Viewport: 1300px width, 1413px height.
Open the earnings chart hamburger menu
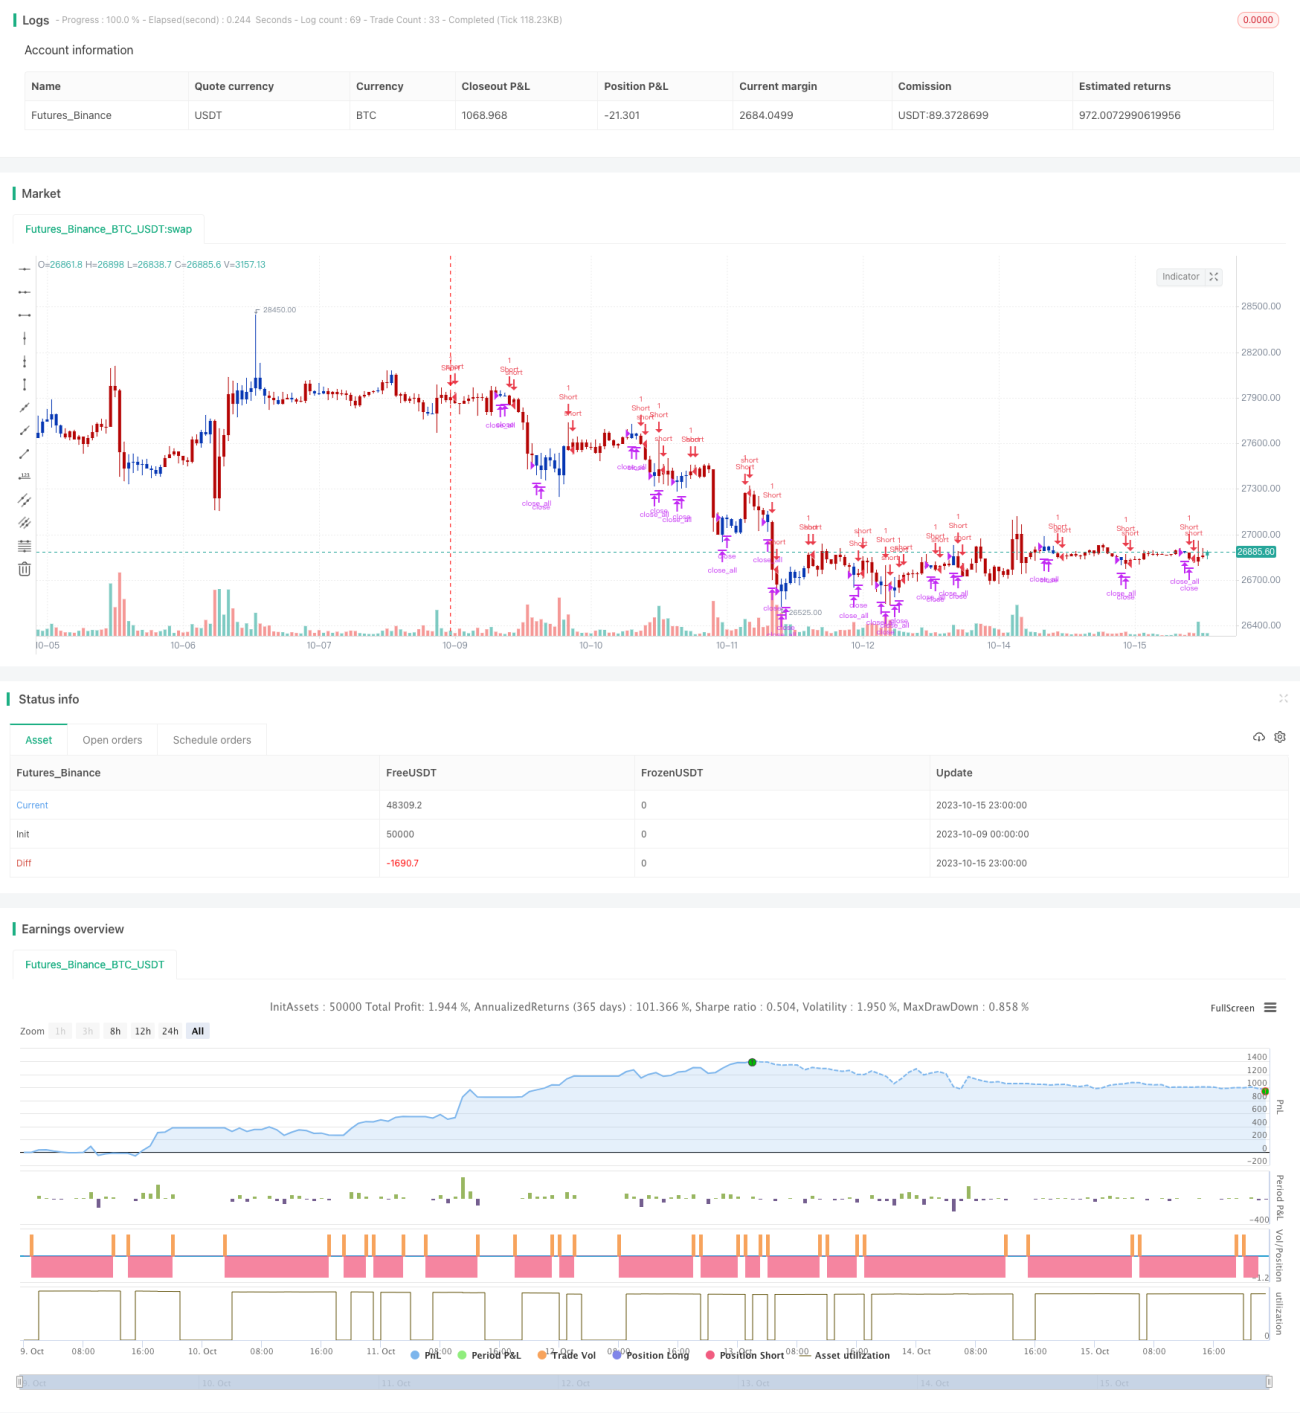pyautogui.click(x=1270, y=1008)
